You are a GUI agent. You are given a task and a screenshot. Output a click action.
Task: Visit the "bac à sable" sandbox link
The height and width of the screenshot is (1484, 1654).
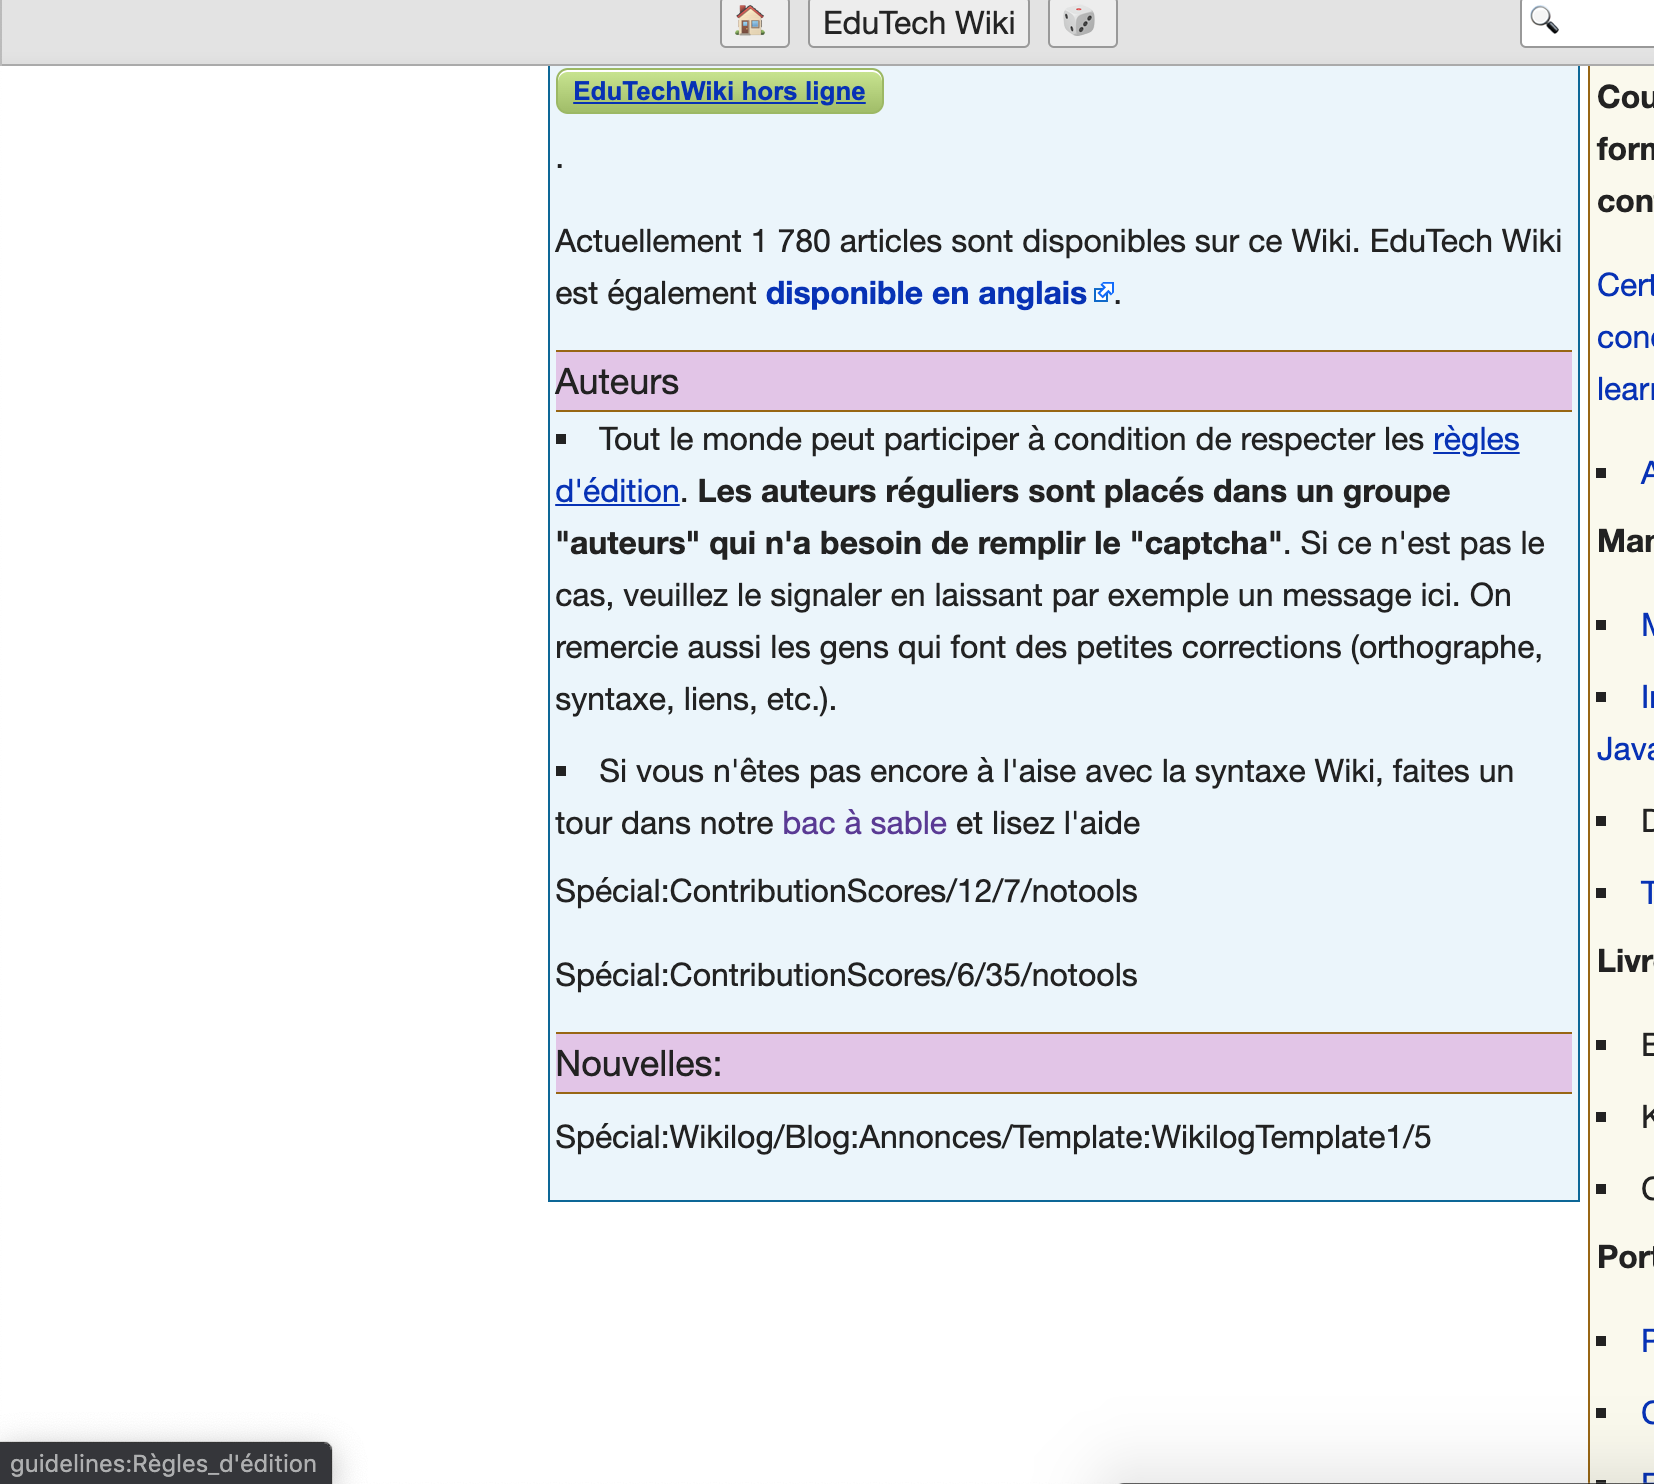(x=864, y=822)
